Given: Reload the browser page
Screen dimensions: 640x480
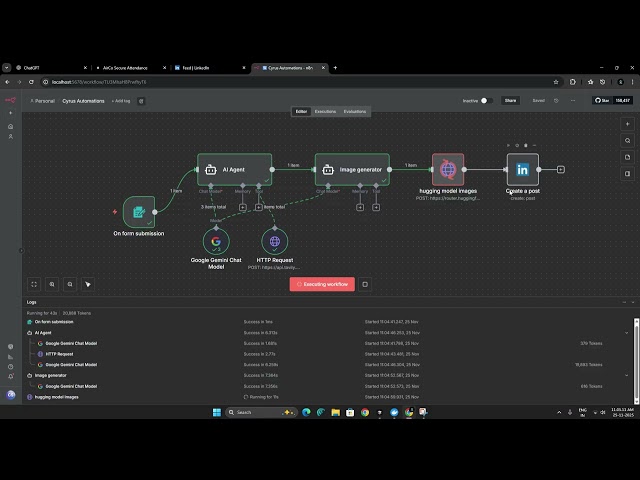Looking at the screenshot, I should (31, 82).
